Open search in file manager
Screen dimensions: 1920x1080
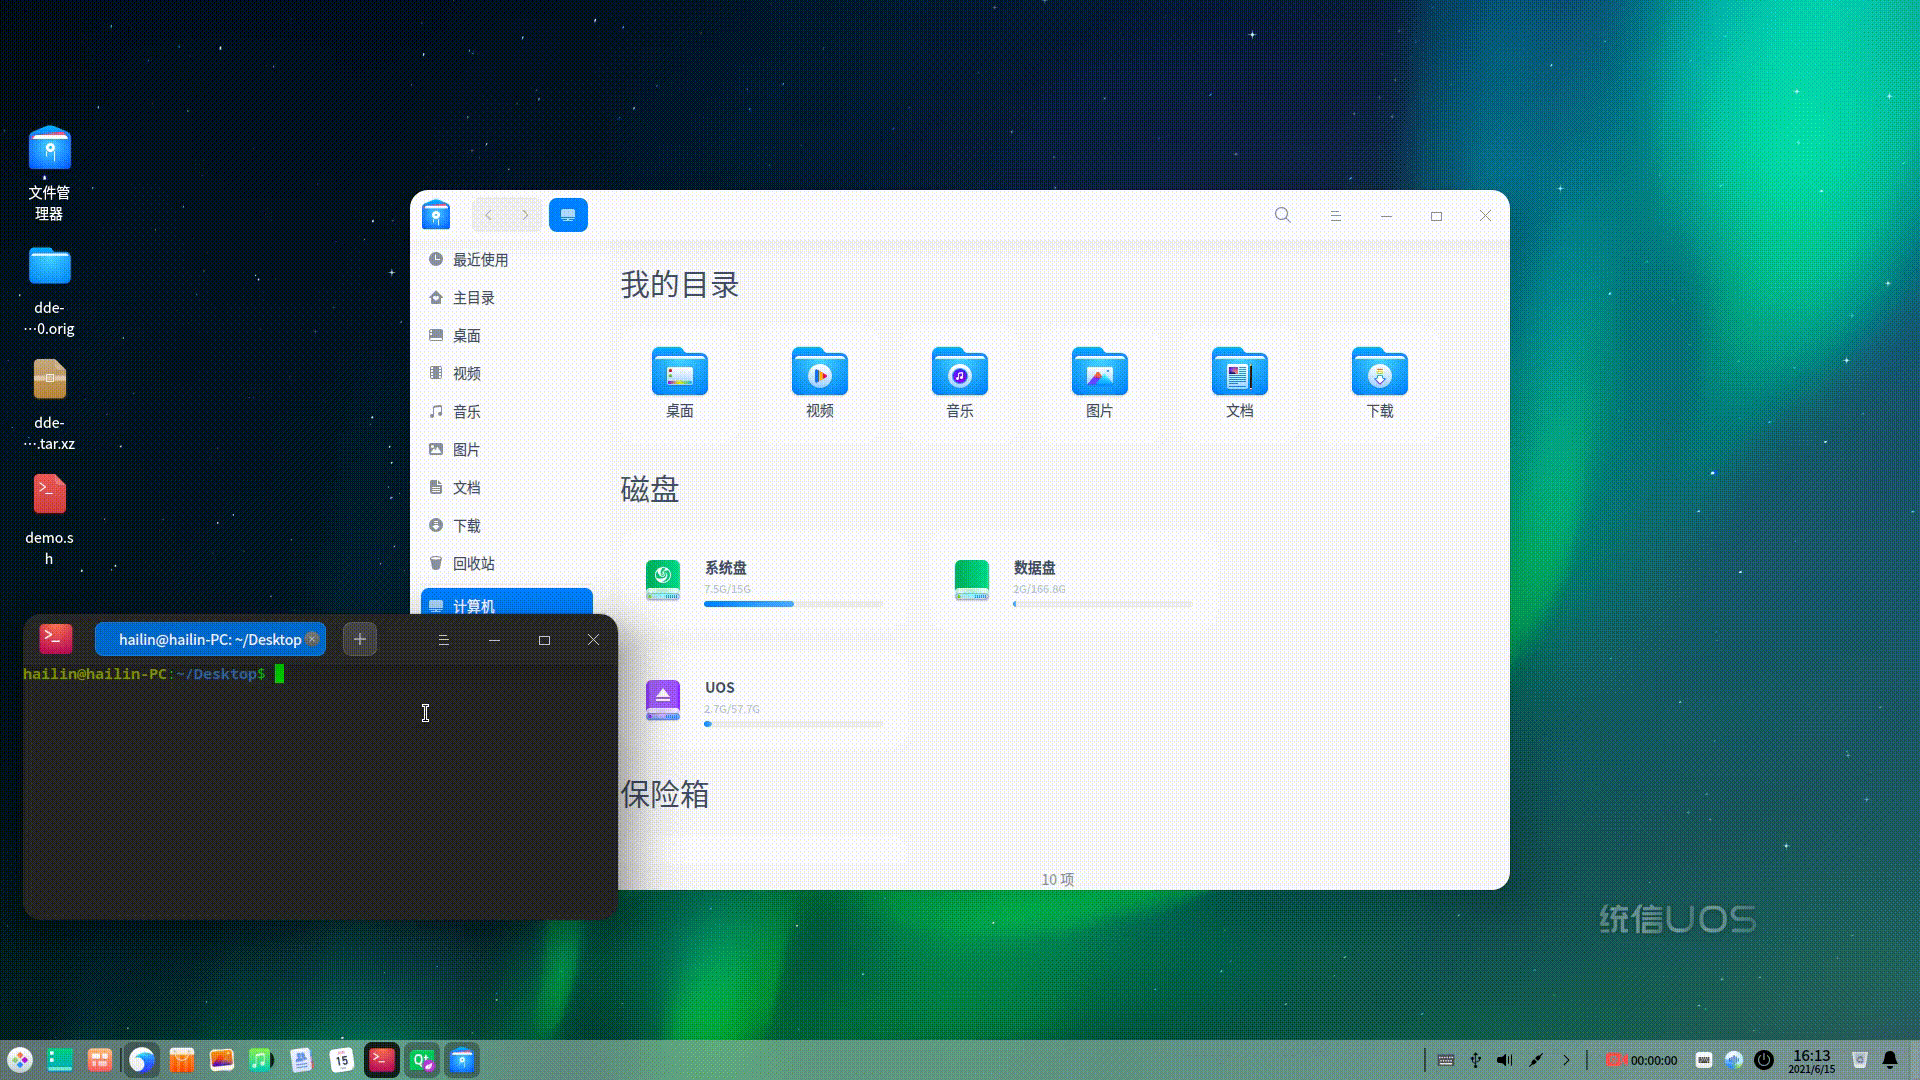point(1283,215)
